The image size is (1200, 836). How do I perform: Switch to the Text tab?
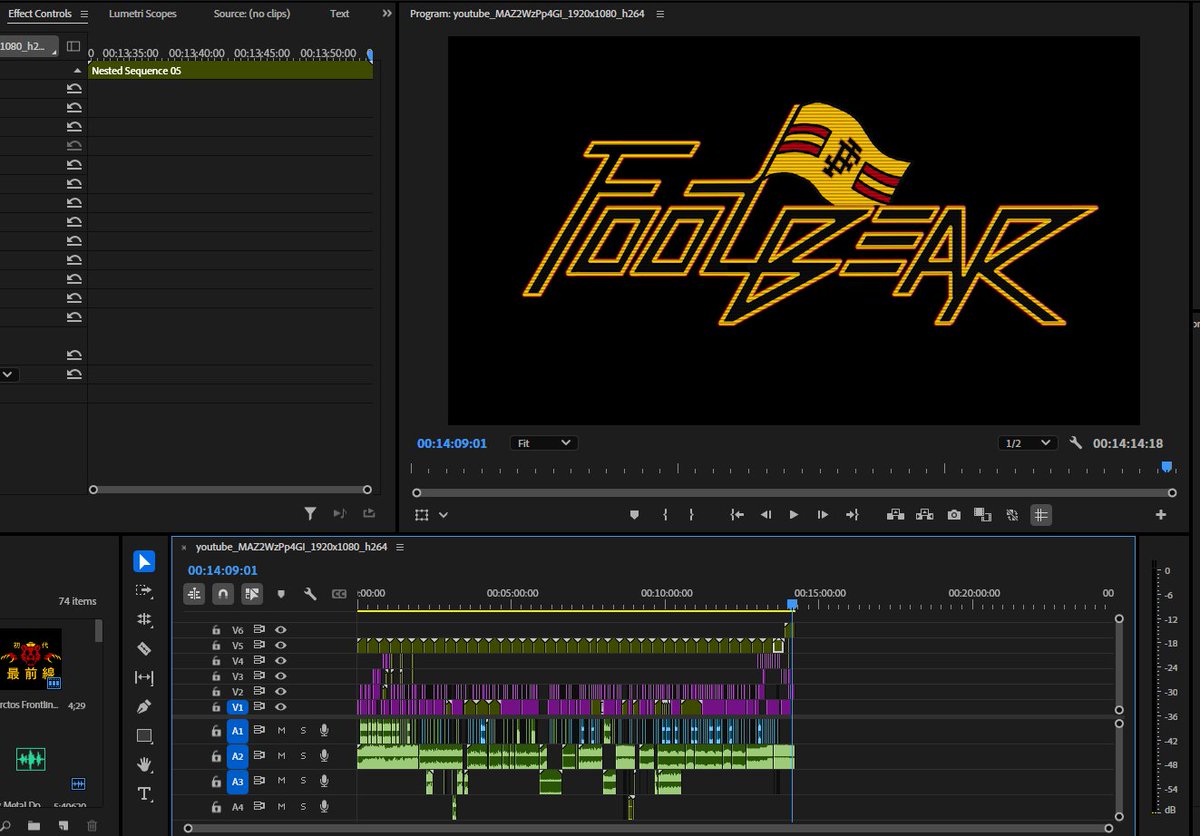(x=339, y=14)
